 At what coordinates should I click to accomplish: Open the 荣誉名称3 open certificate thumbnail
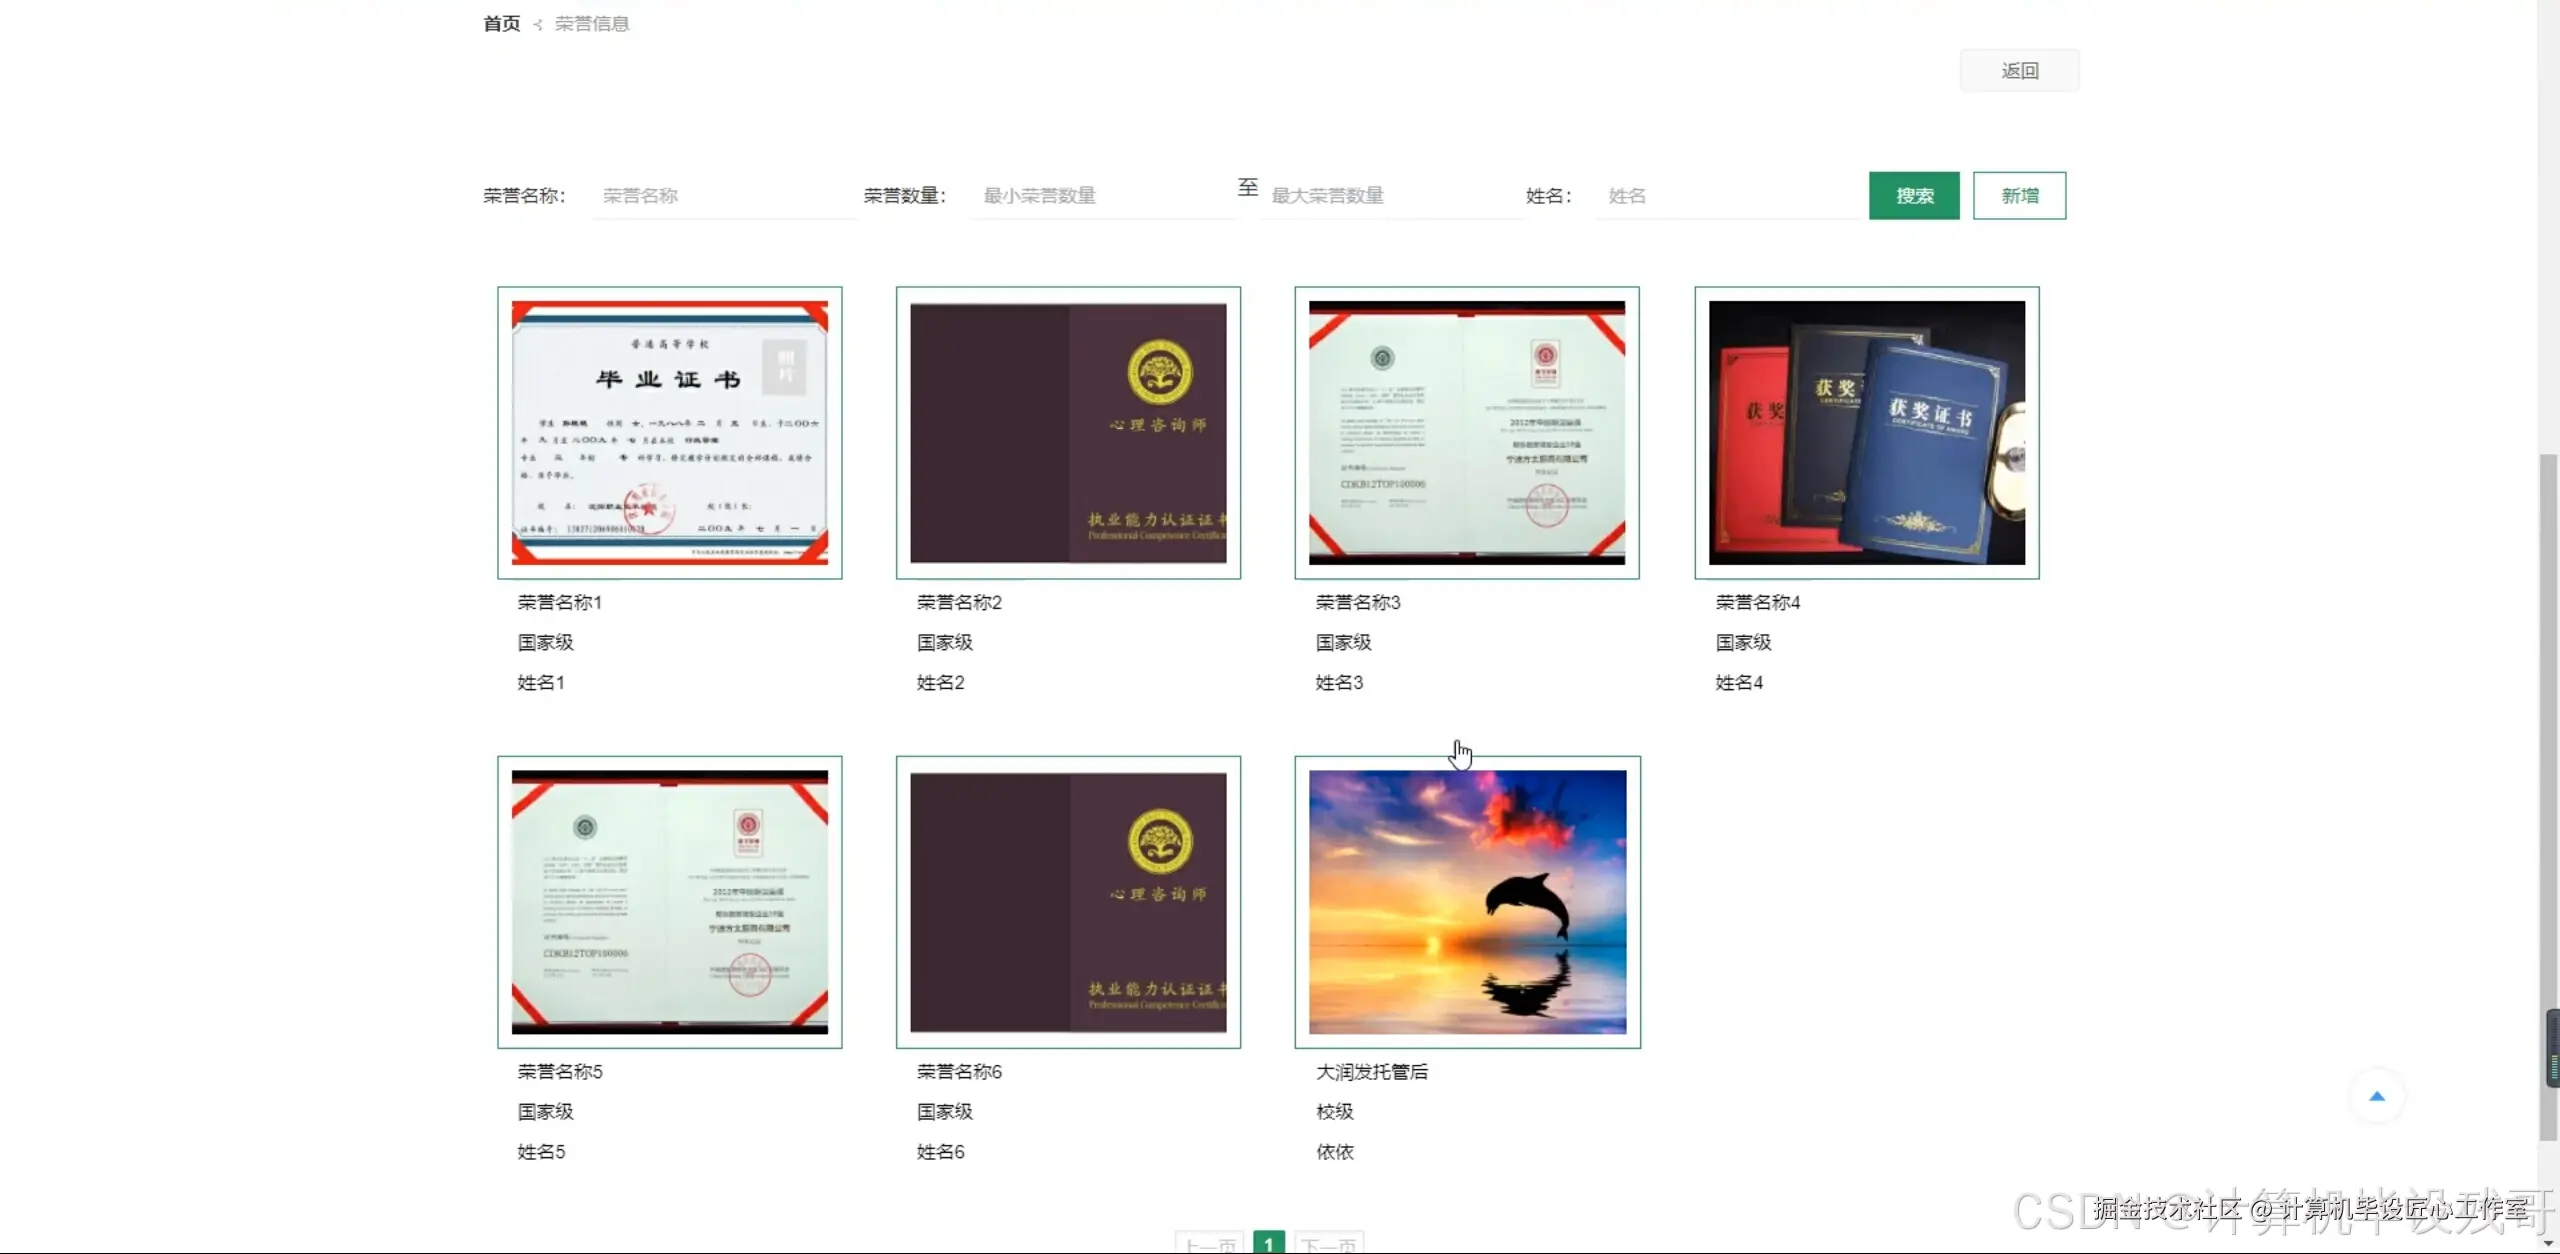point(1466,433)
